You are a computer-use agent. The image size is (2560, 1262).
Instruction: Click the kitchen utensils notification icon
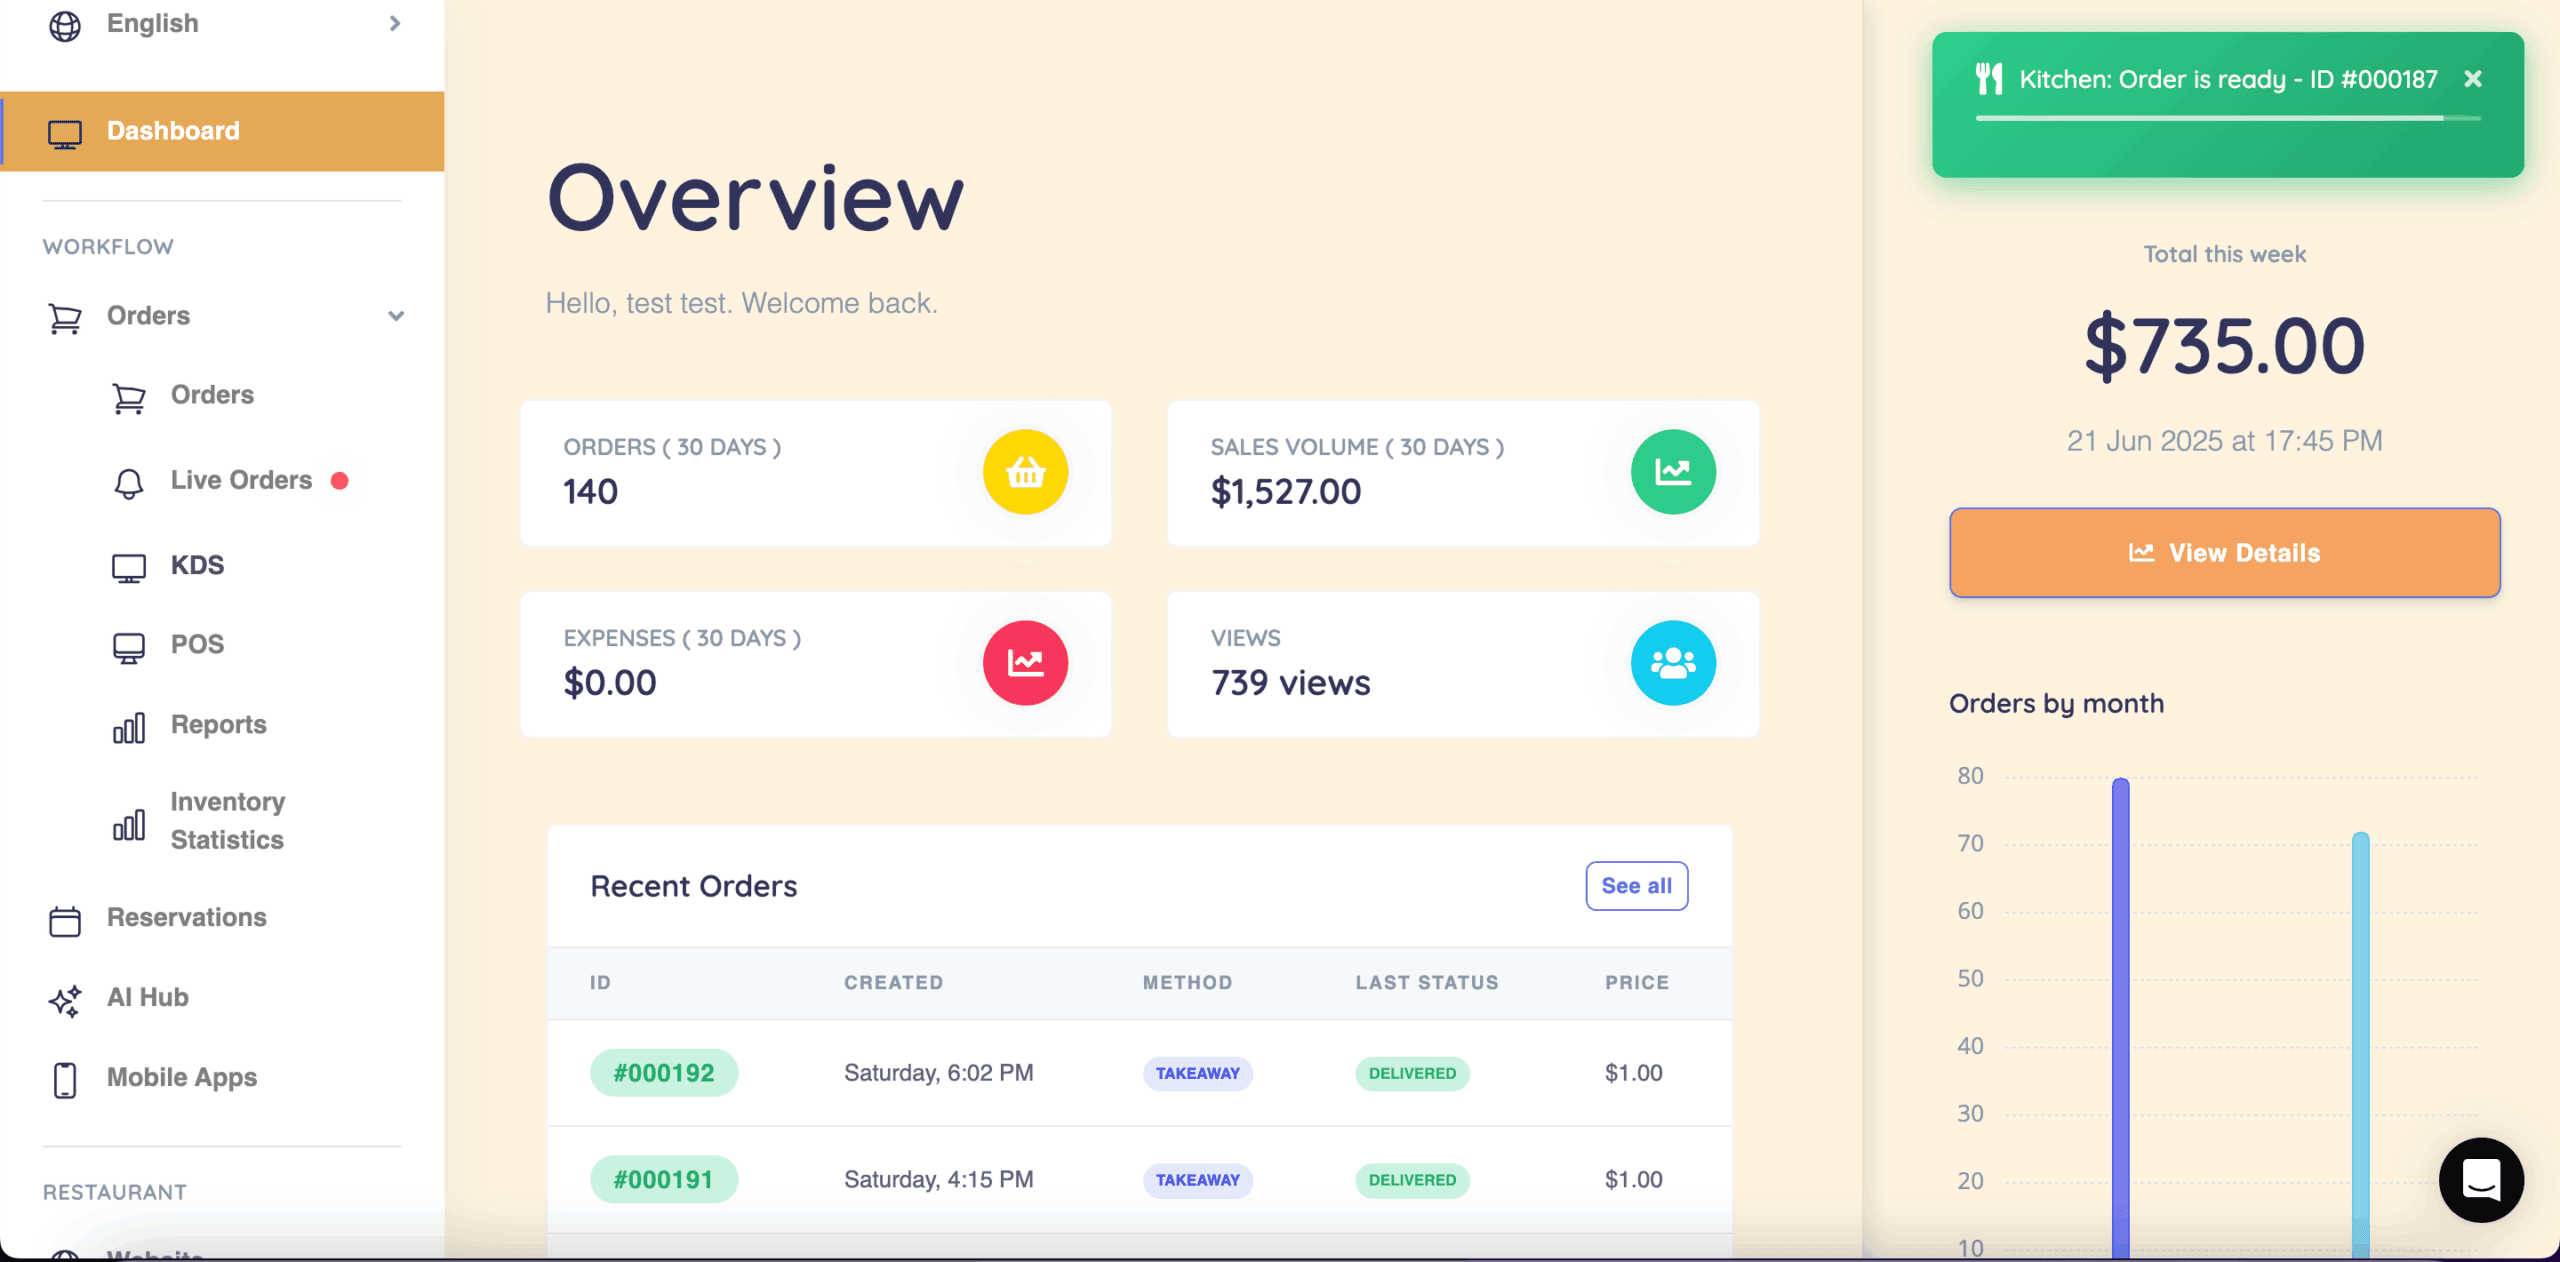1989,79
